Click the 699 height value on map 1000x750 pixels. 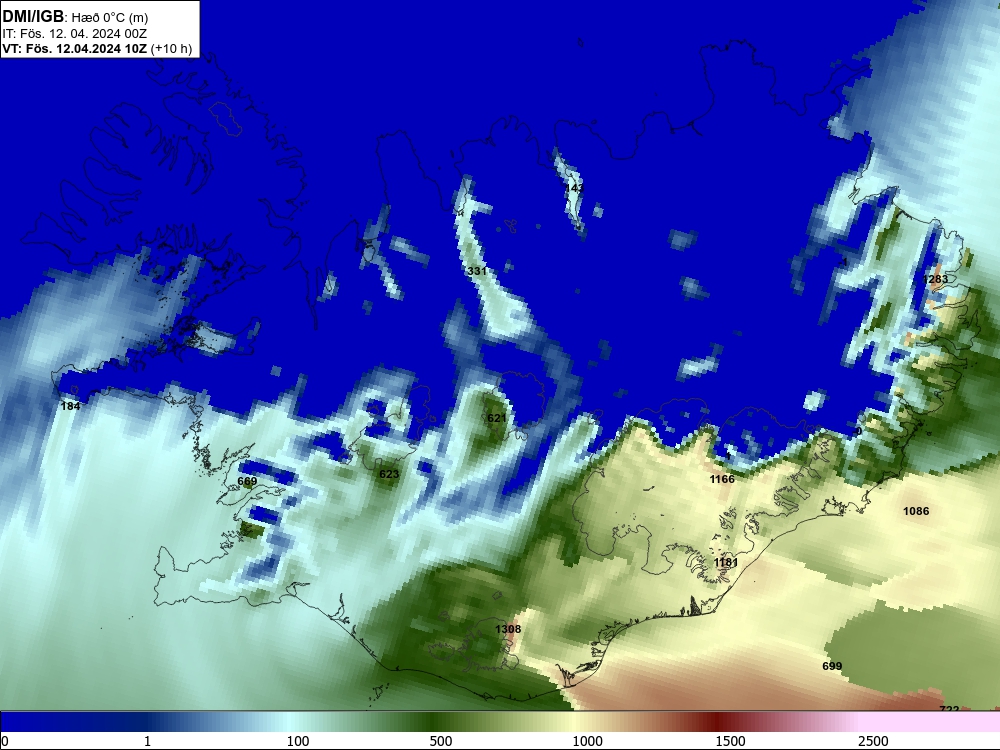pyautogui.click(x=832, y=666)
